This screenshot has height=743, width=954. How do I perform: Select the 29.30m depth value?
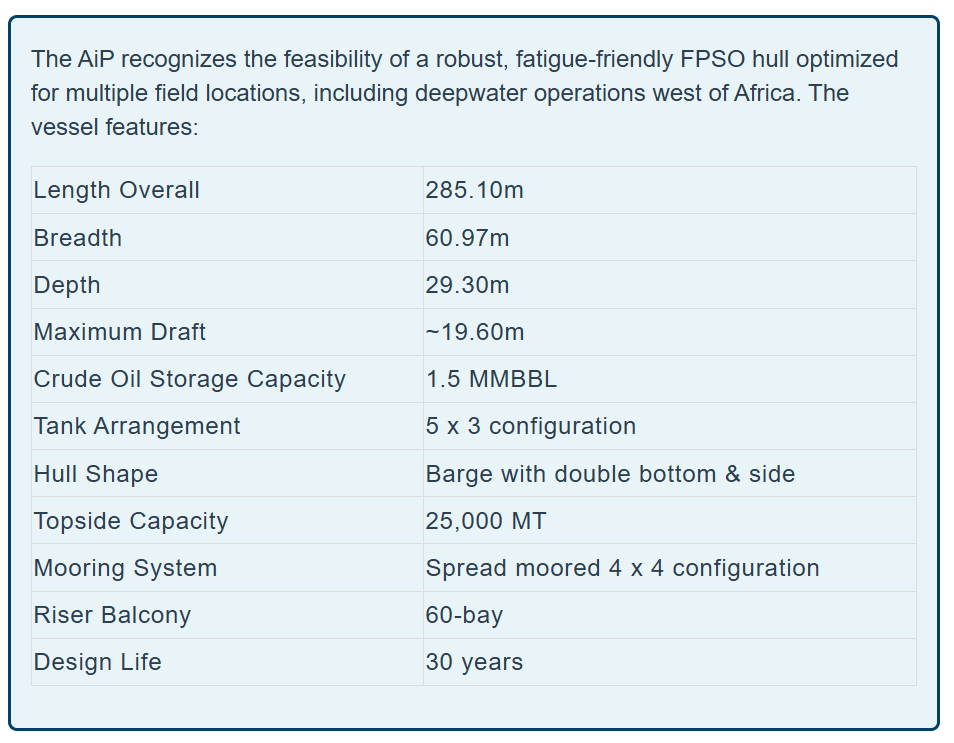(467, 285)
